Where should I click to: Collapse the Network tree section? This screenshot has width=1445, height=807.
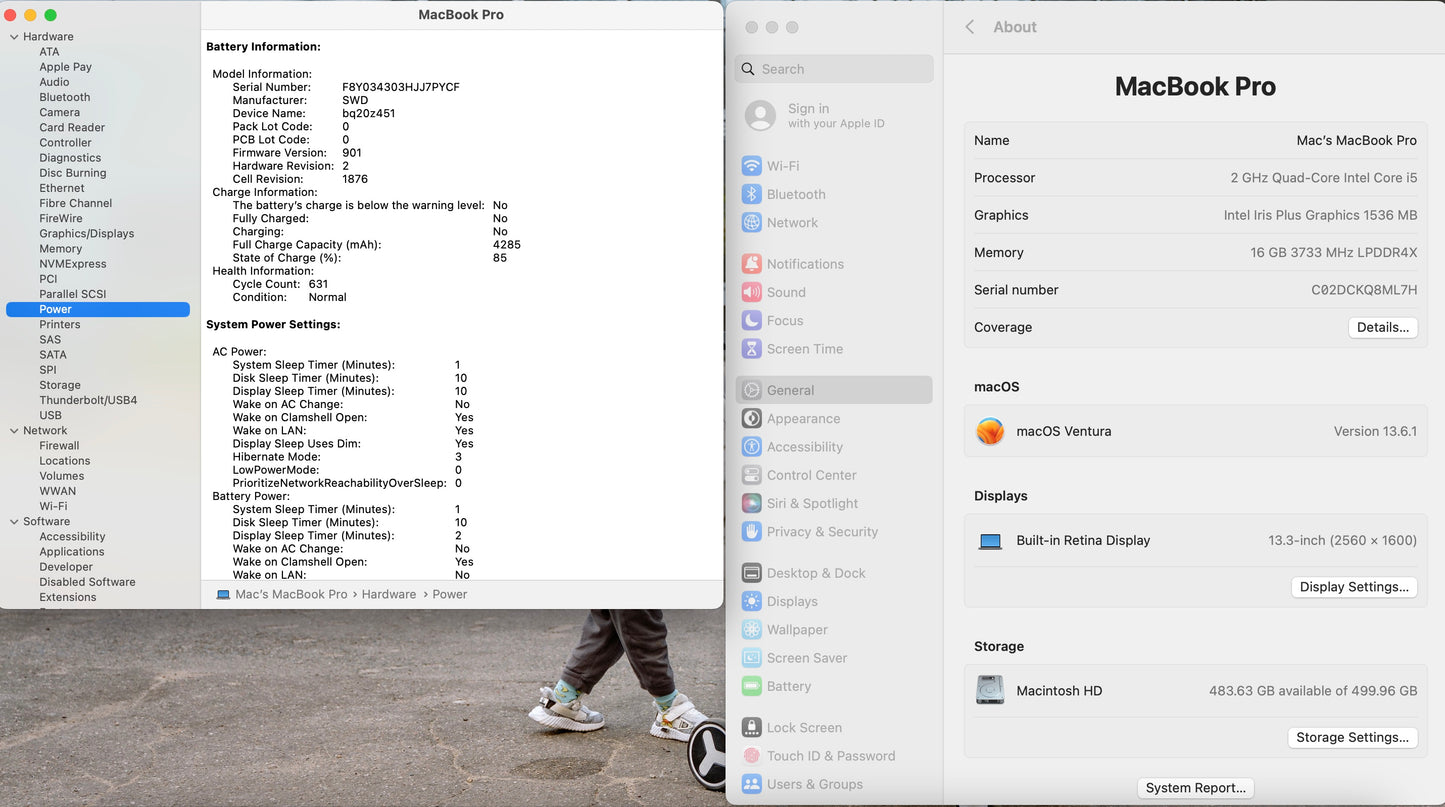pyautogui.click(x=14, y=431)
